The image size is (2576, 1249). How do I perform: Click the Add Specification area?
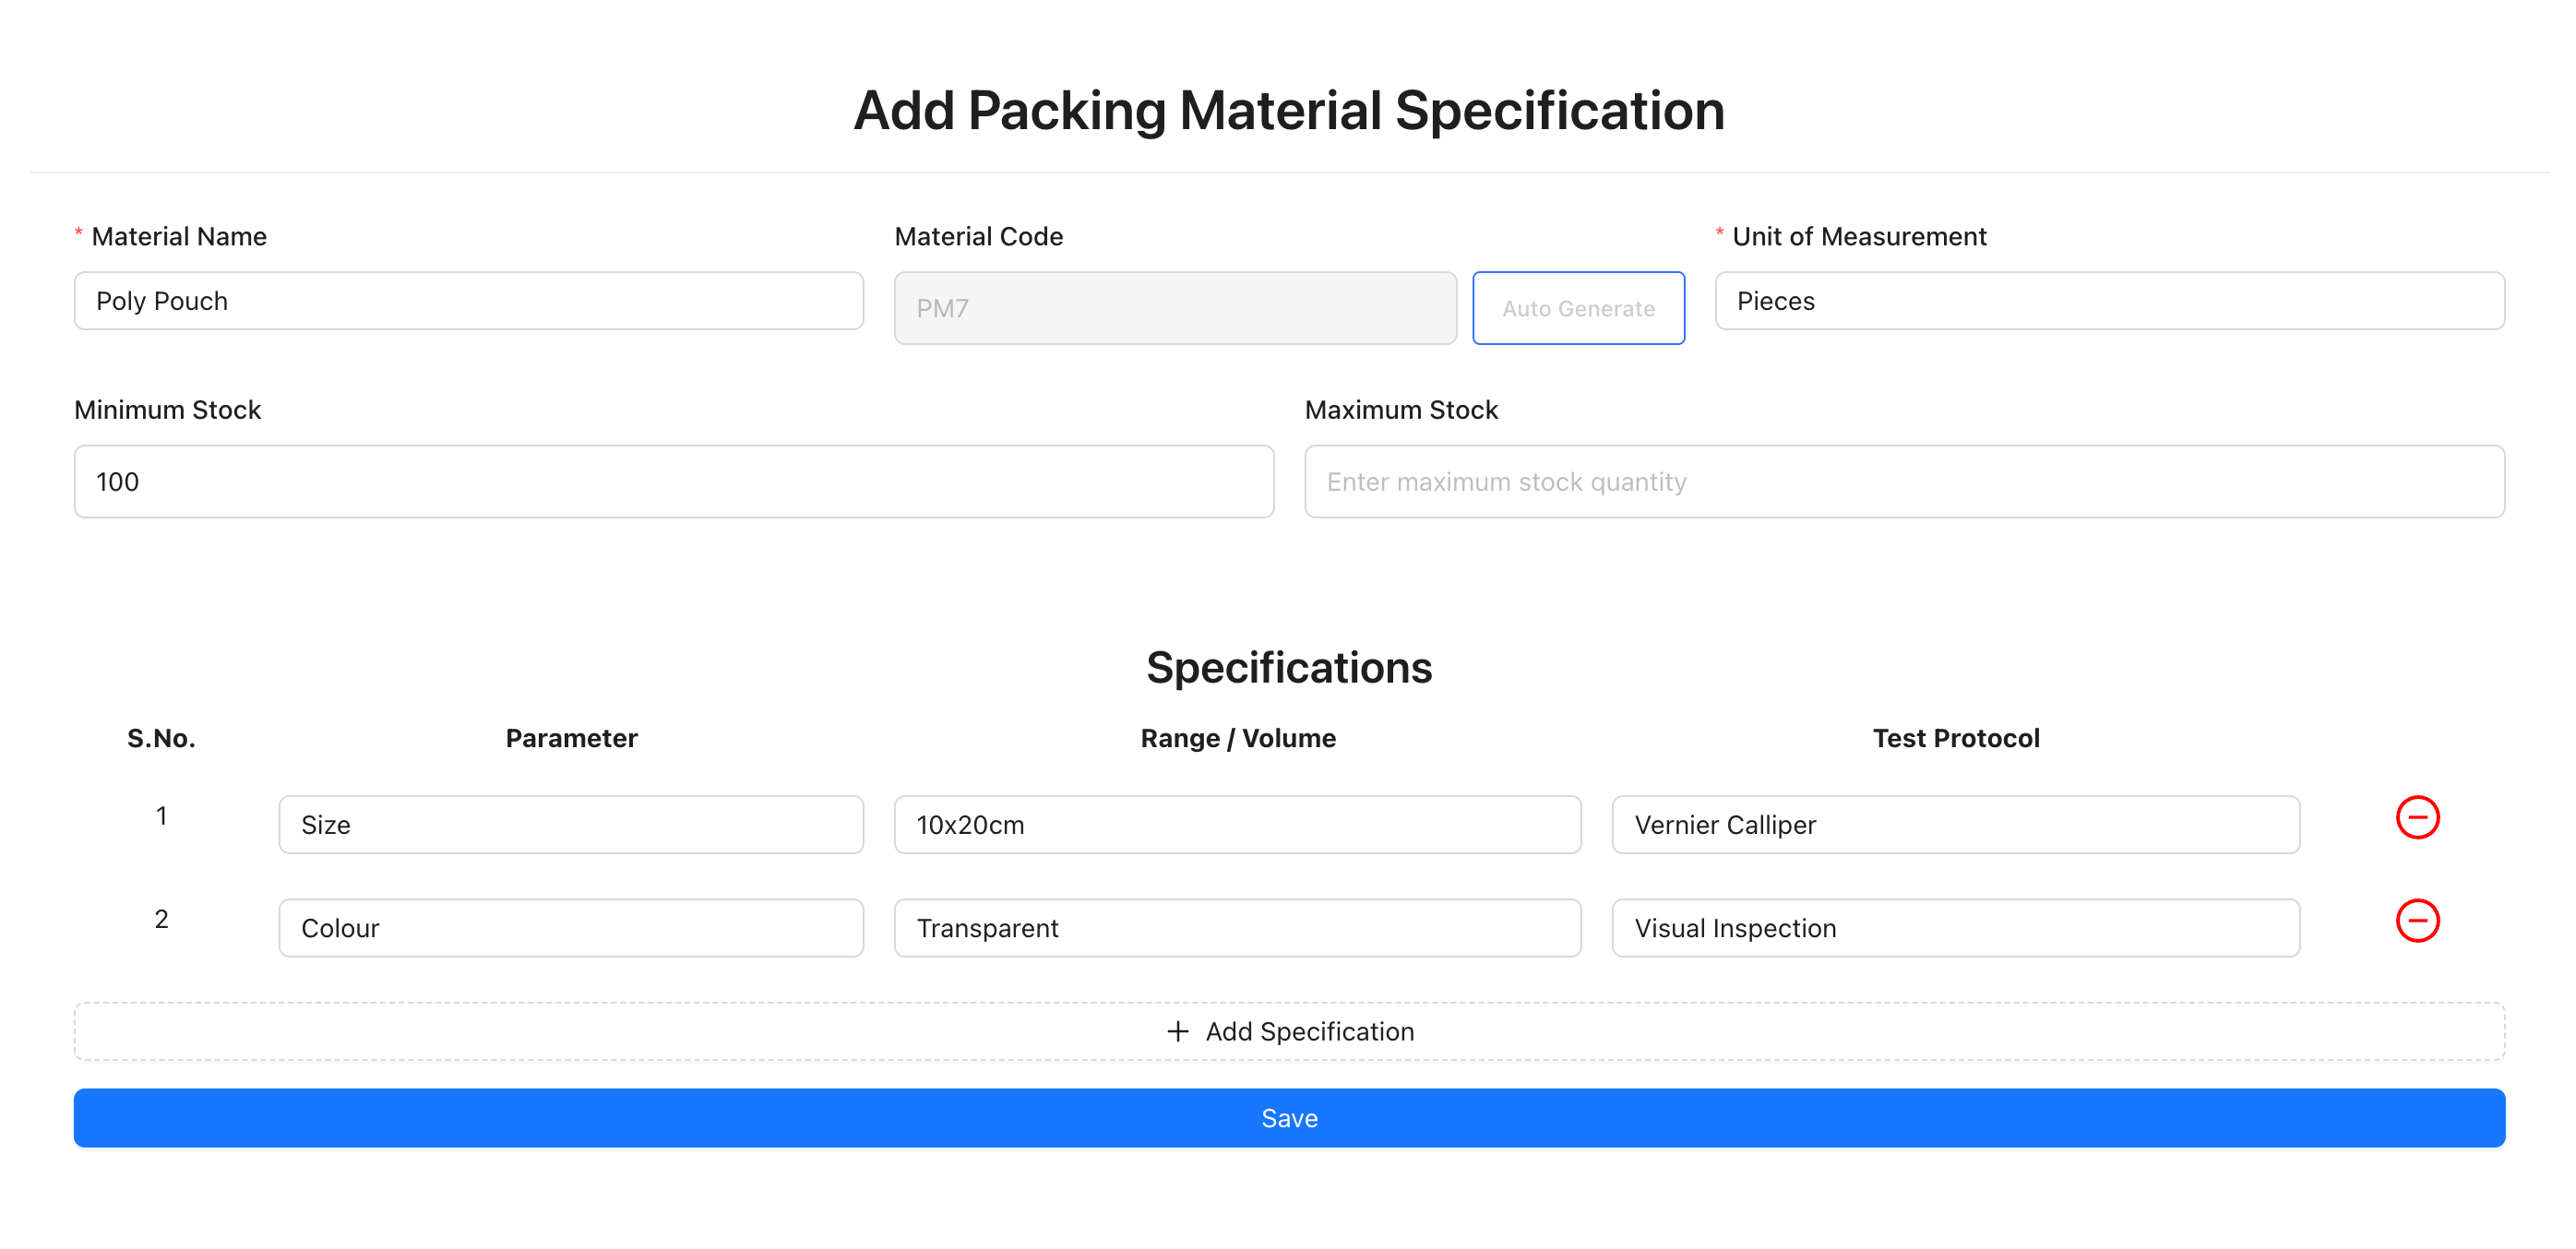[1288, 1030]
